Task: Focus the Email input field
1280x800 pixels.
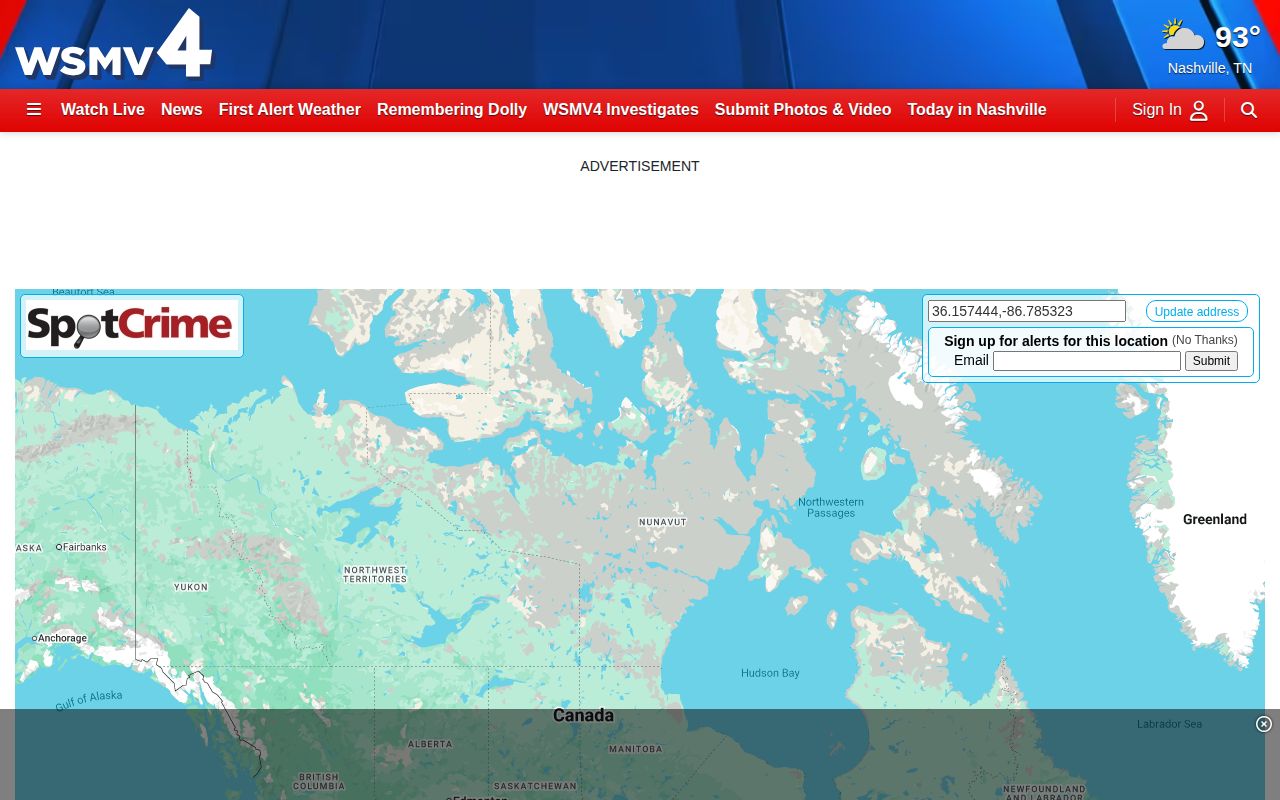Action: click(1087, 361)
